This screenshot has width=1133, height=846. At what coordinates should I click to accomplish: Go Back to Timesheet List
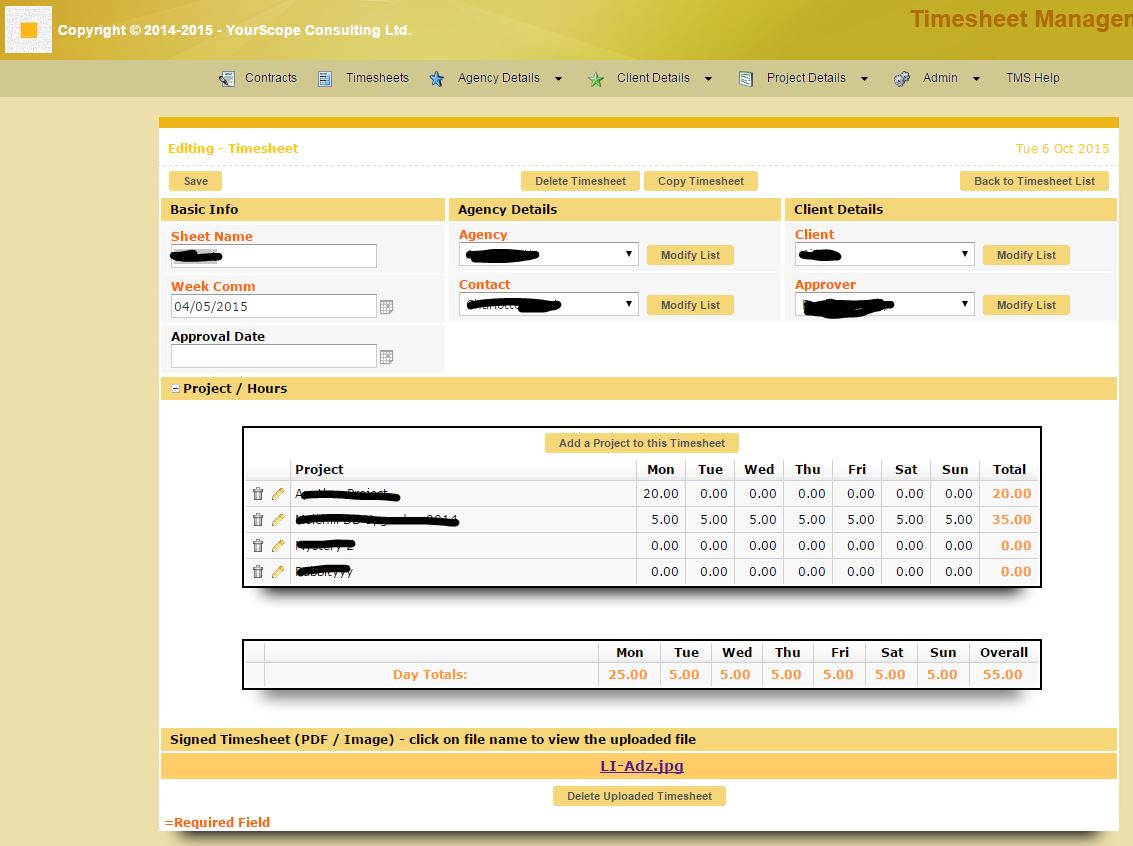[x=1034, y=181]
